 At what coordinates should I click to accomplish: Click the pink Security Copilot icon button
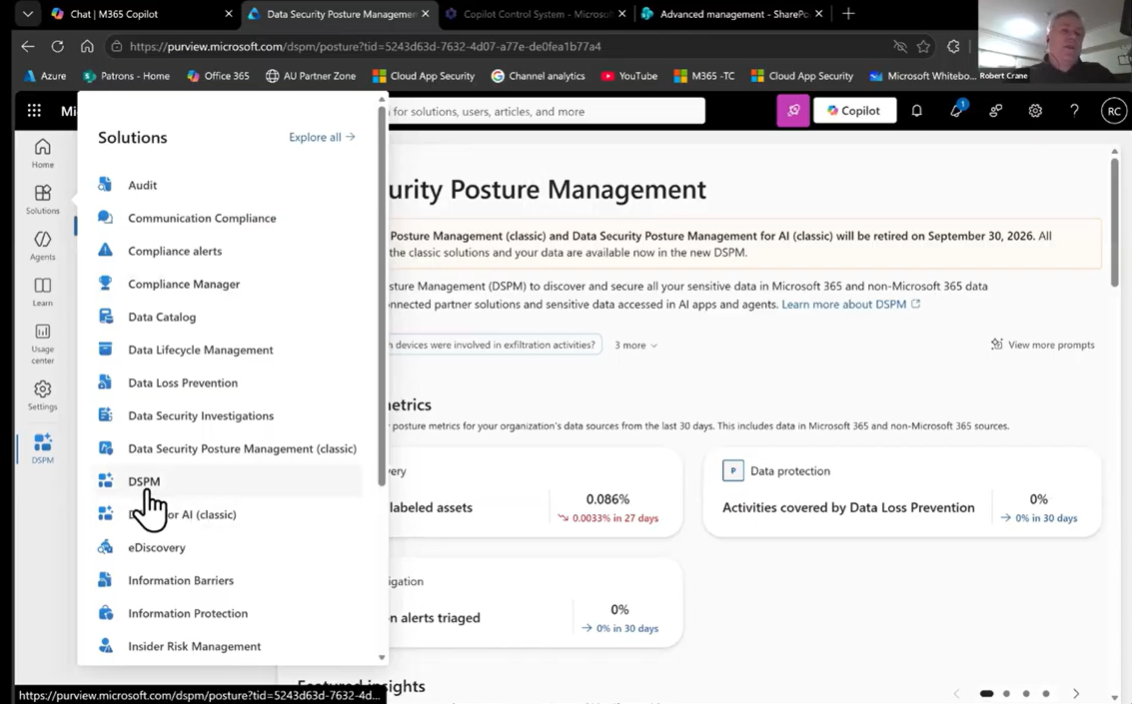click(x=793, y=110)
